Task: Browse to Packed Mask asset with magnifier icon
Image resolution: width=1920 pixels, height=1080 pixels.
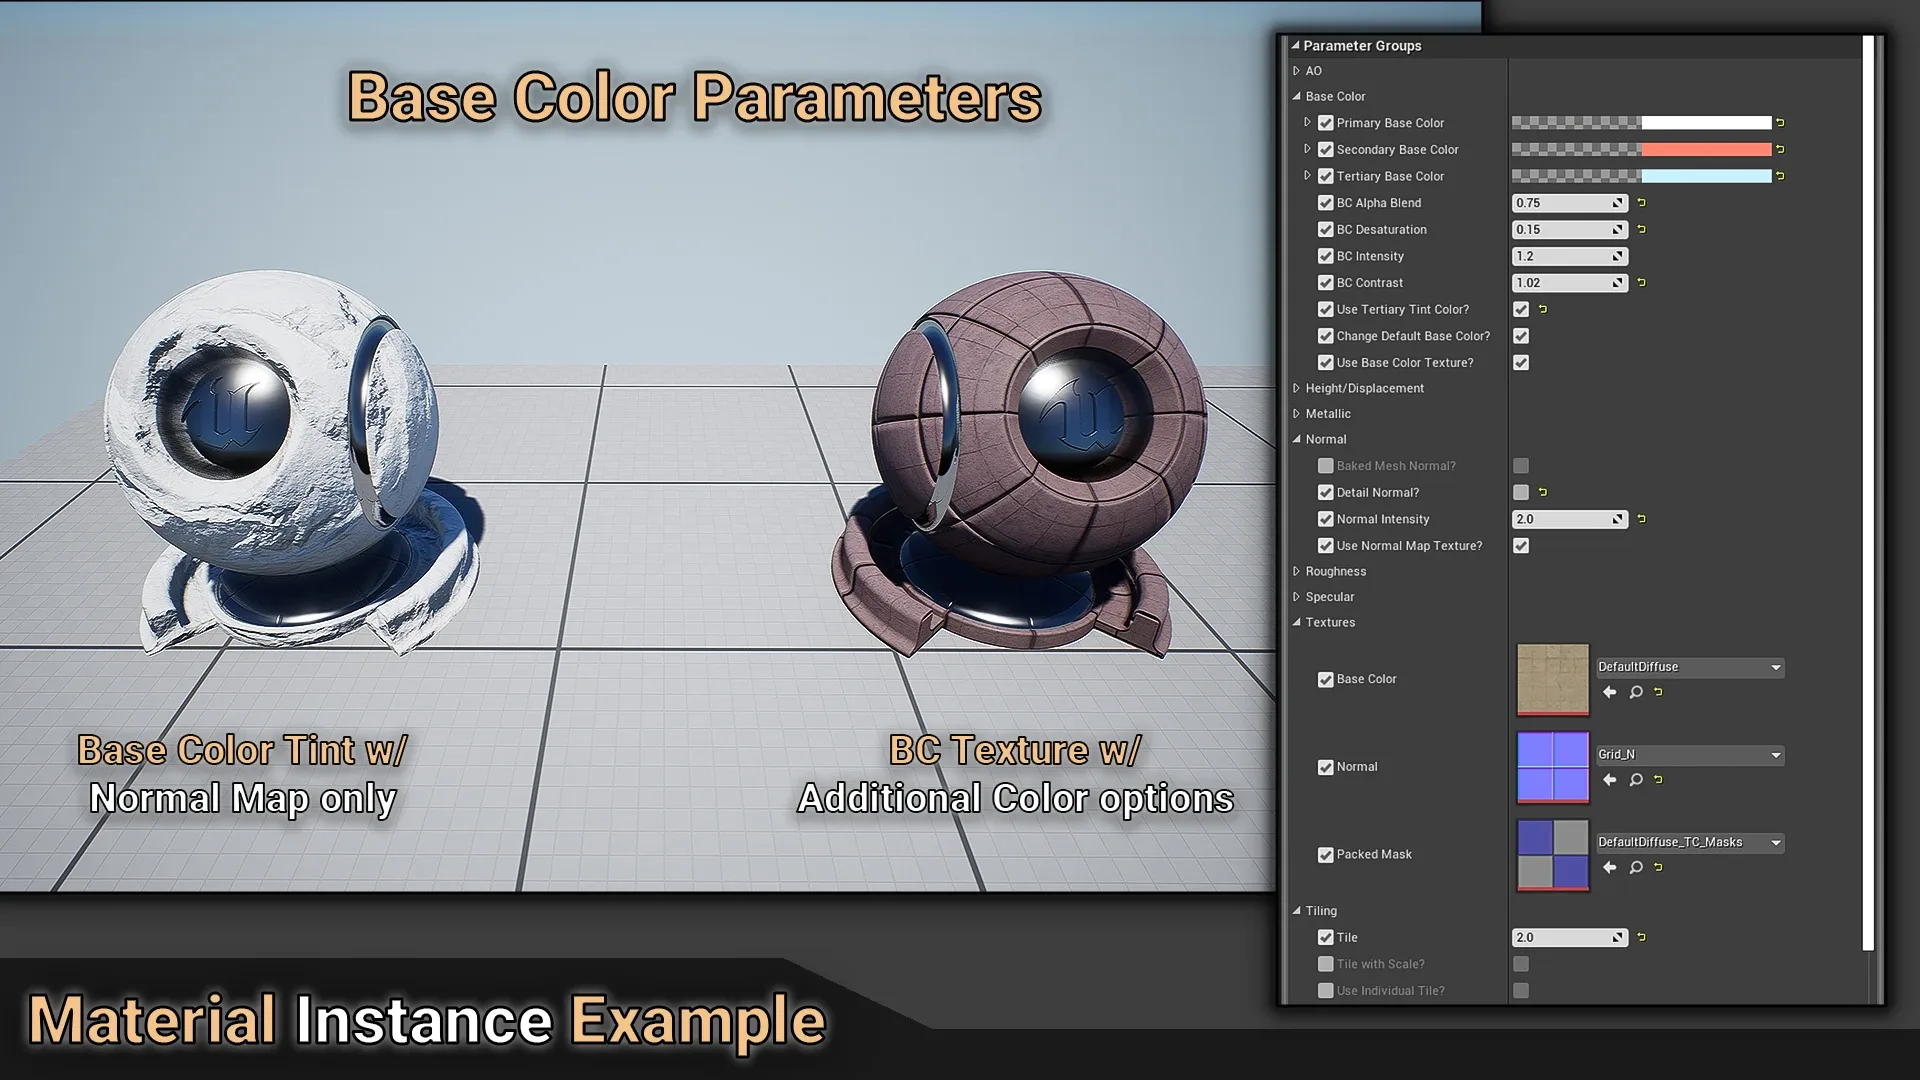Action: pyautogui.click(x=1636, y=868)
